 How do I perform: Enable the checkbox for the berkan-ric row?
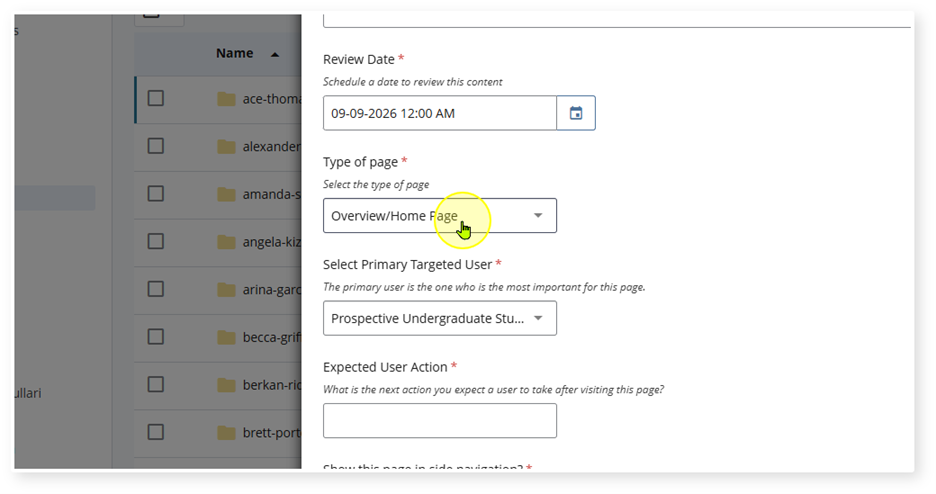(156, 384)
